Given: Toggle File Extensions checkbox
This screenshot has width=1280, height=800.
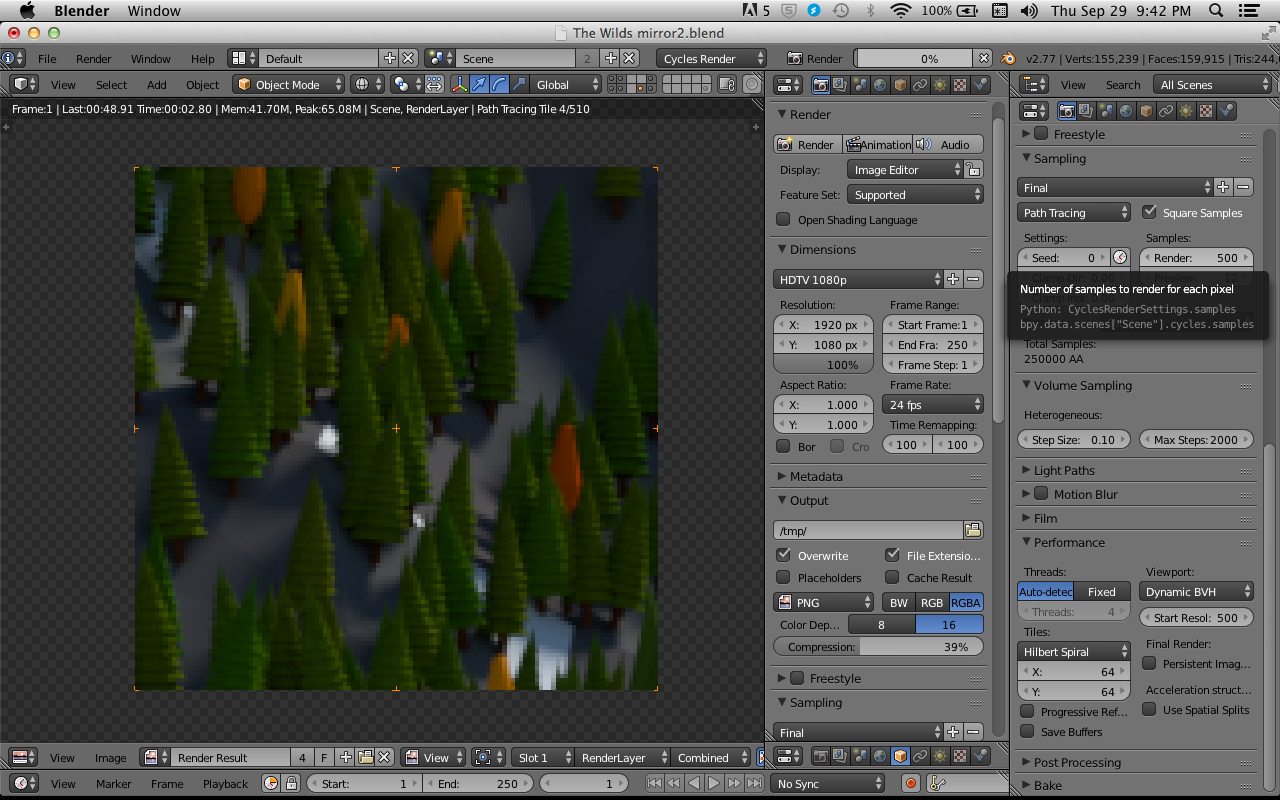Looking at the screenshot, I should [x=892, y=555].
